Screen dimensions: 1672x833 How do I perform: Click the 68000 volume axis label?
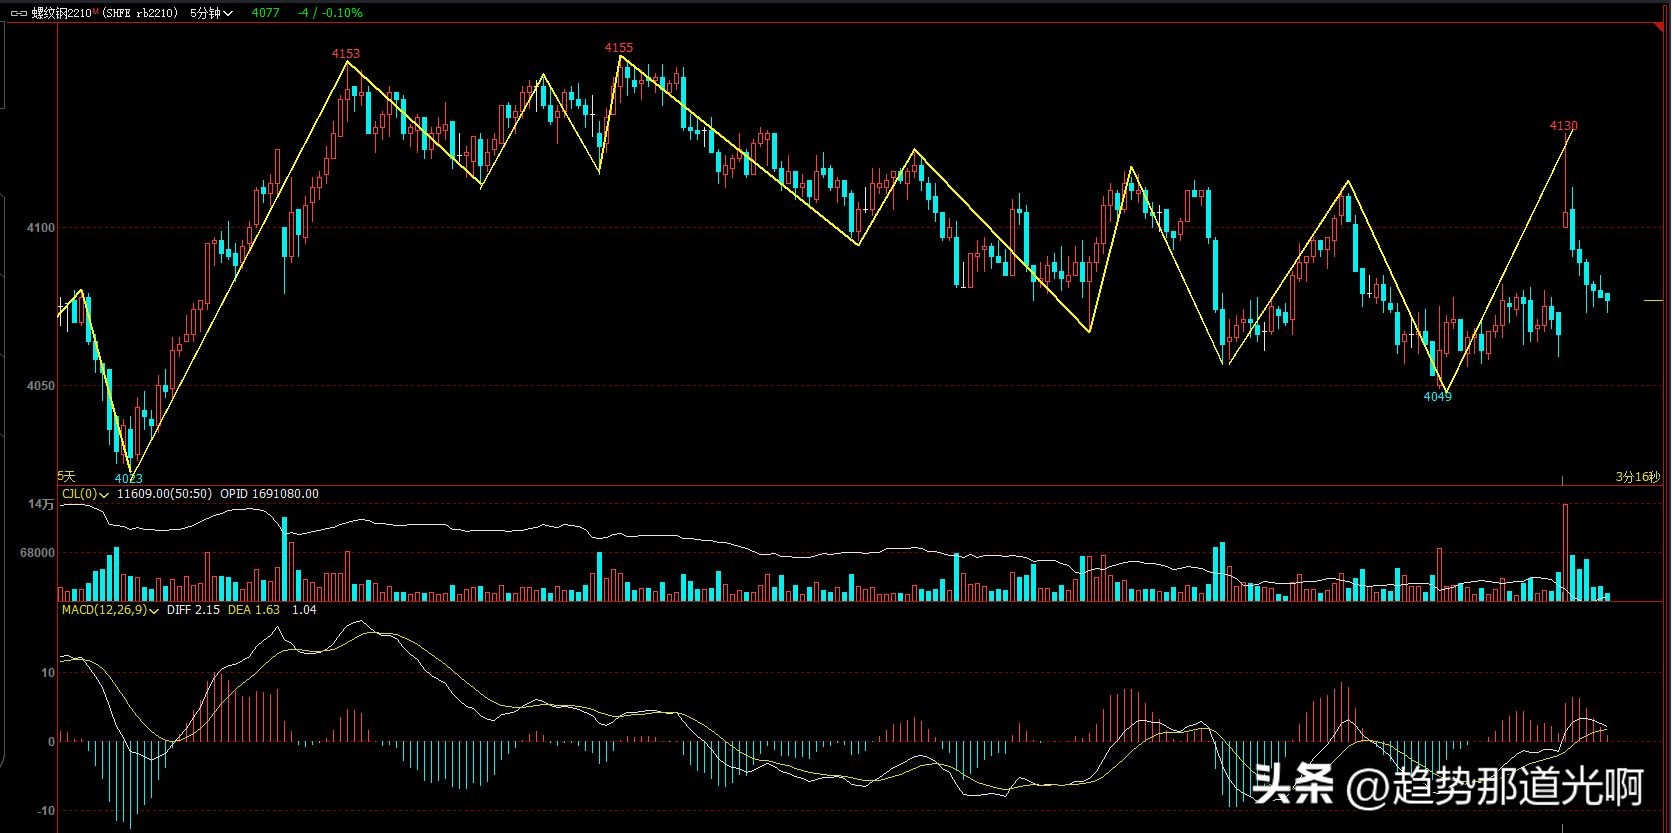pyautogui.click(x=38, y=553)
